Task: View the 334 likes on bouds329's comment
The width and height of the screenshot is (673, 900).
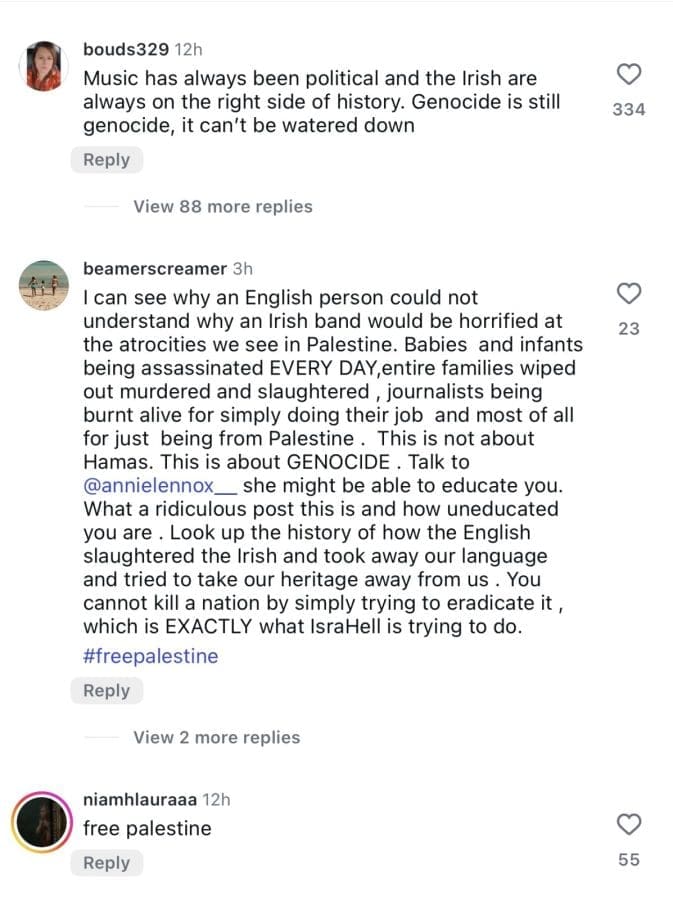Action: (x=629, y=110)
